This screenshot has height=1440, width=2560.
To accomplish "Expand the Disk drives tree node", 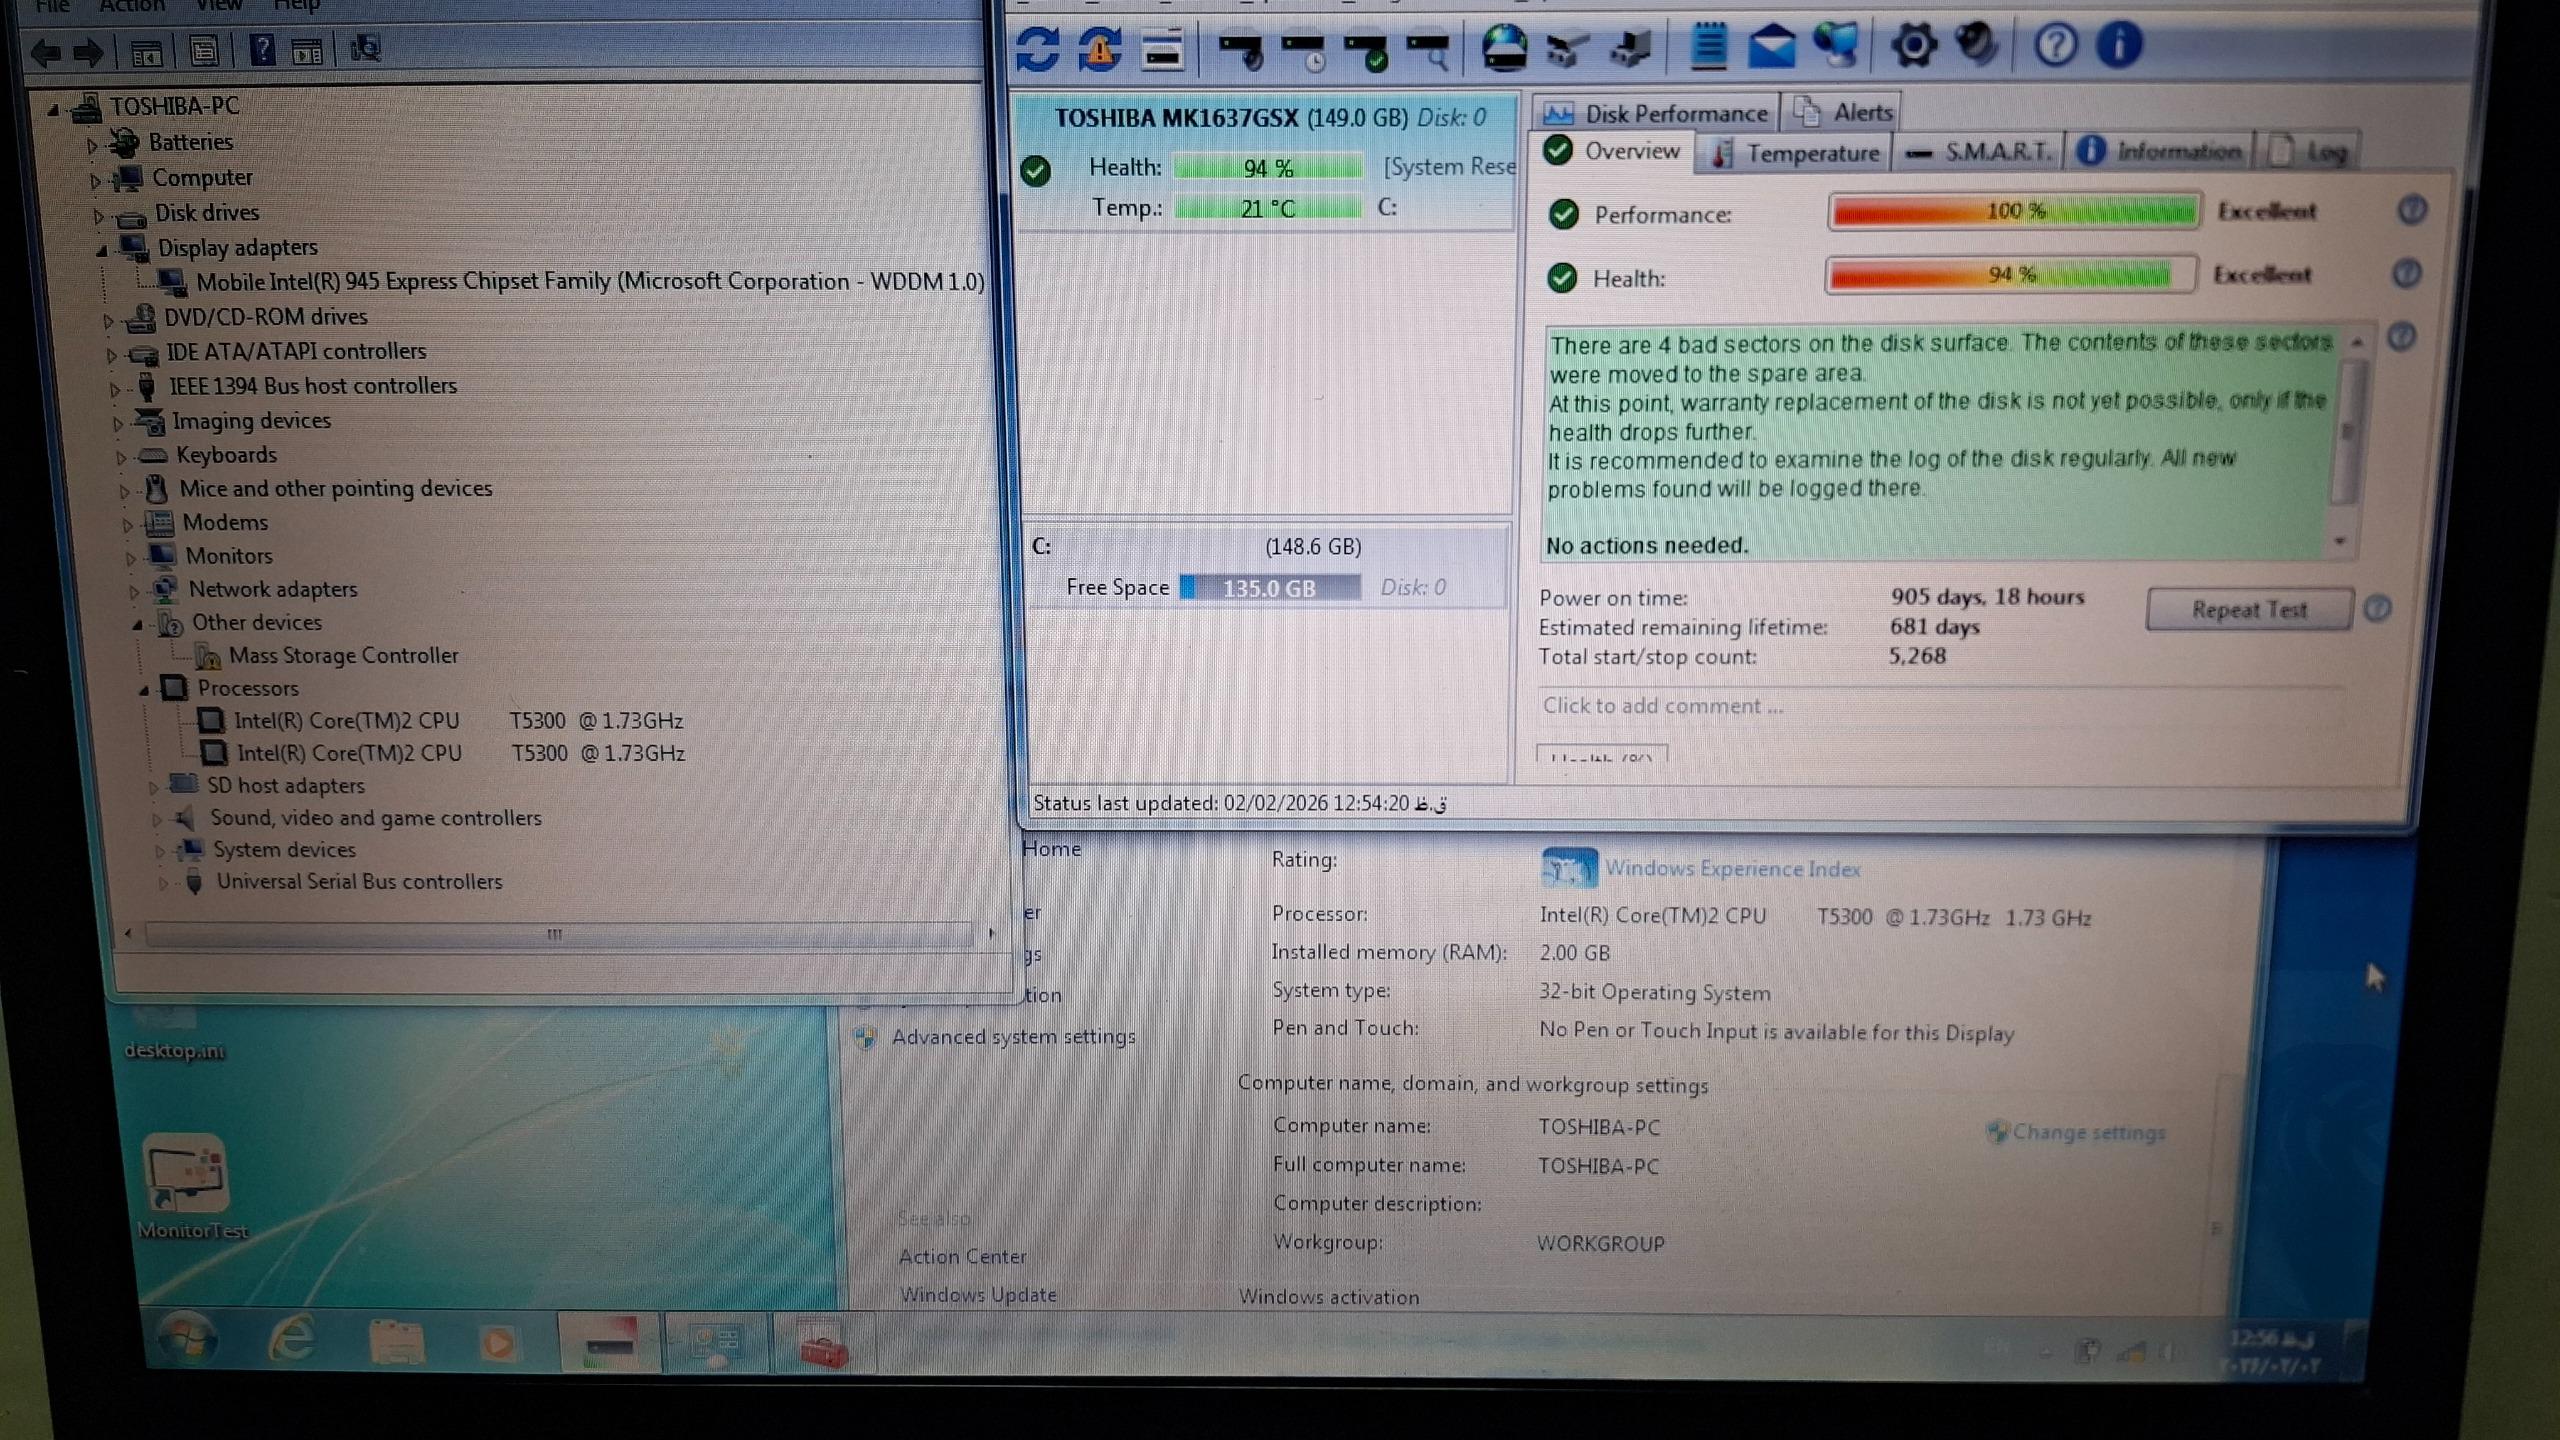I will point(98,216).
